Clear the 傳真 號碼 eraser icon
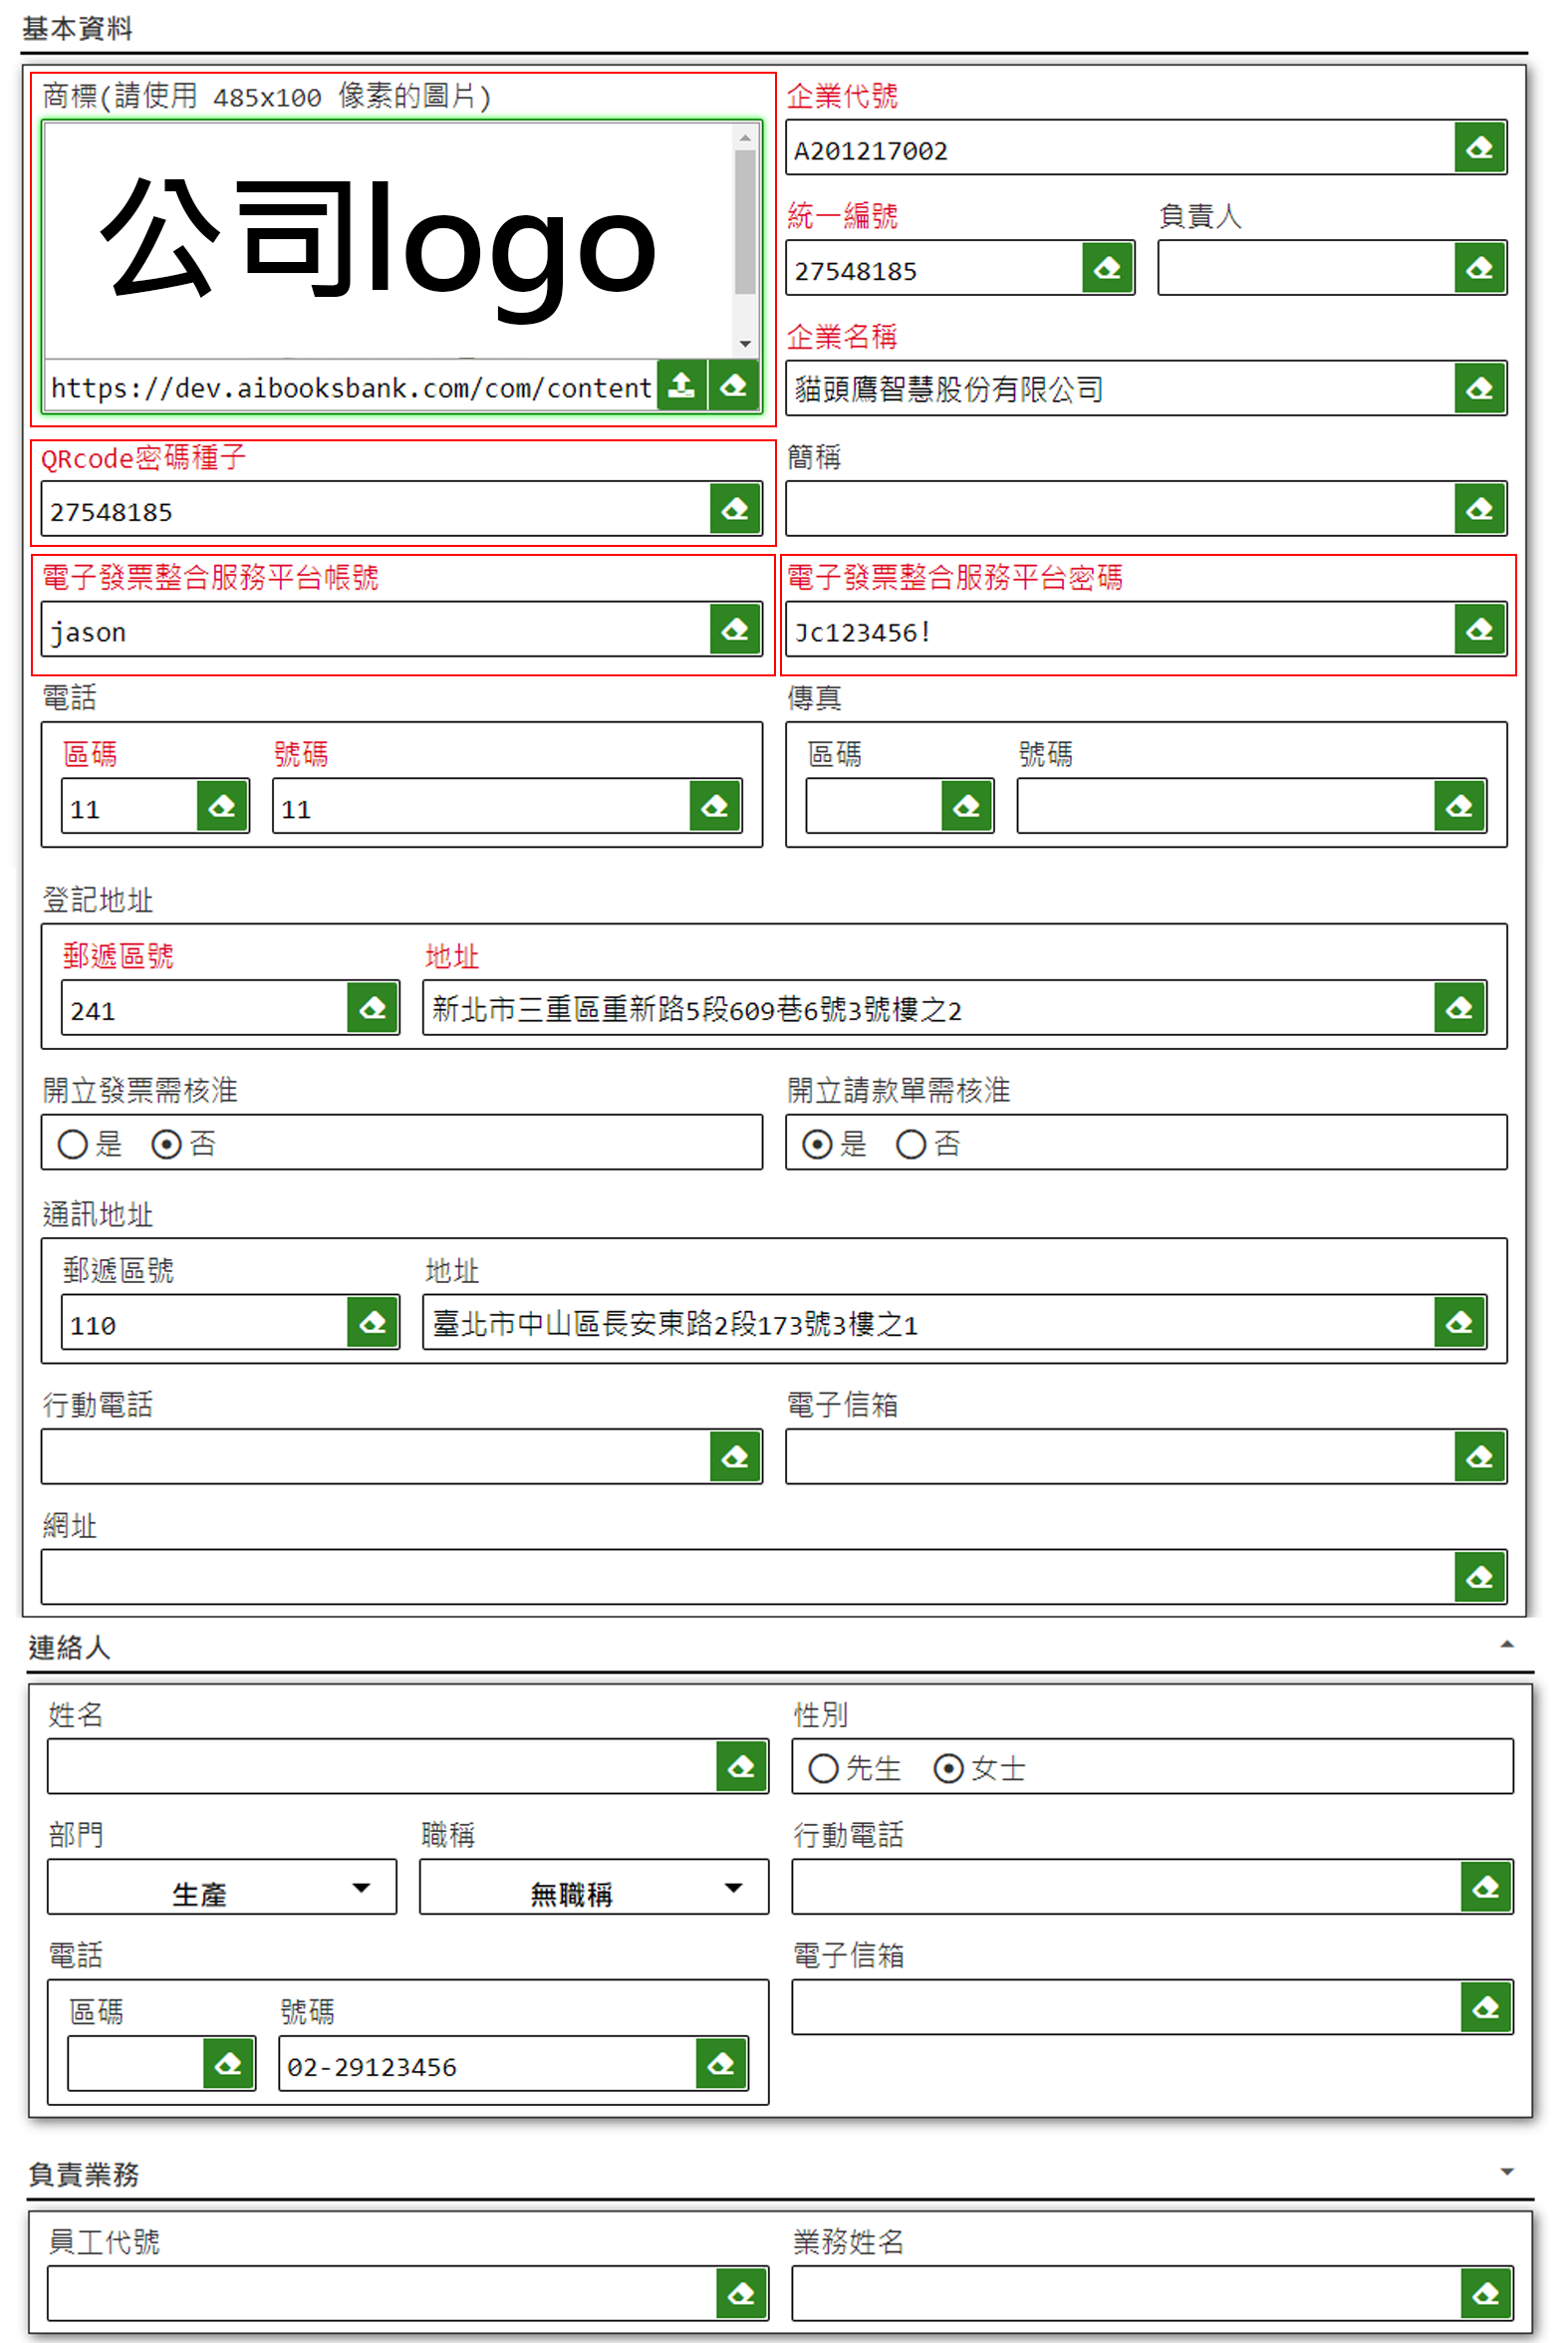The height and width of the screenshot is (2343, 1568). [1460, 806]
